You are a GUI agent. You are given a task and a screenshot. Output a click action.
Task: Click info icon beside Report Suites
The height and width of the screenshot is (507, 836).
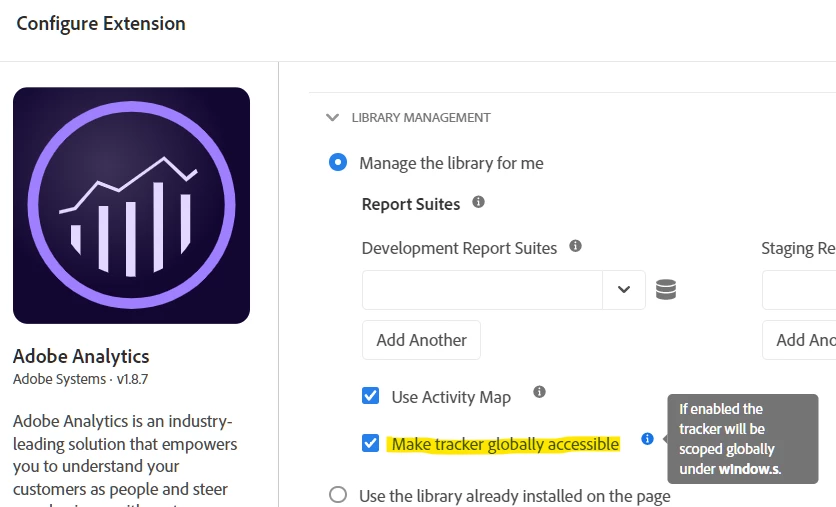(x=478, y=202)
